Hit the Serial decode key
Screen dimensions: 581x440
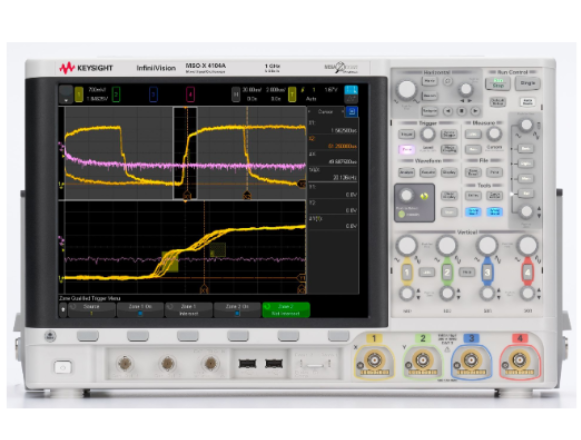526,149
